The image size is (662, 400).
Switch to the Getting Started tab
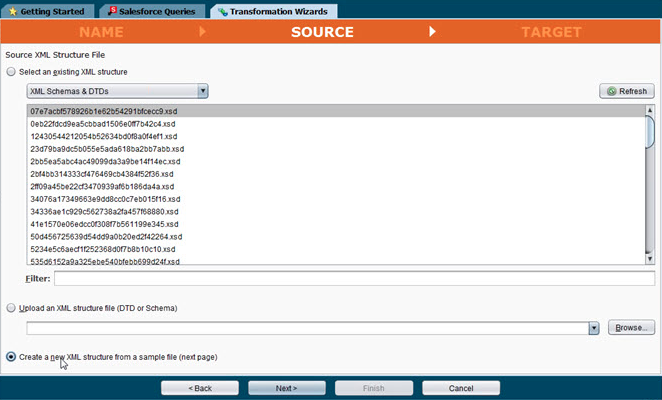pyautogui.click(x=51, y=11)
